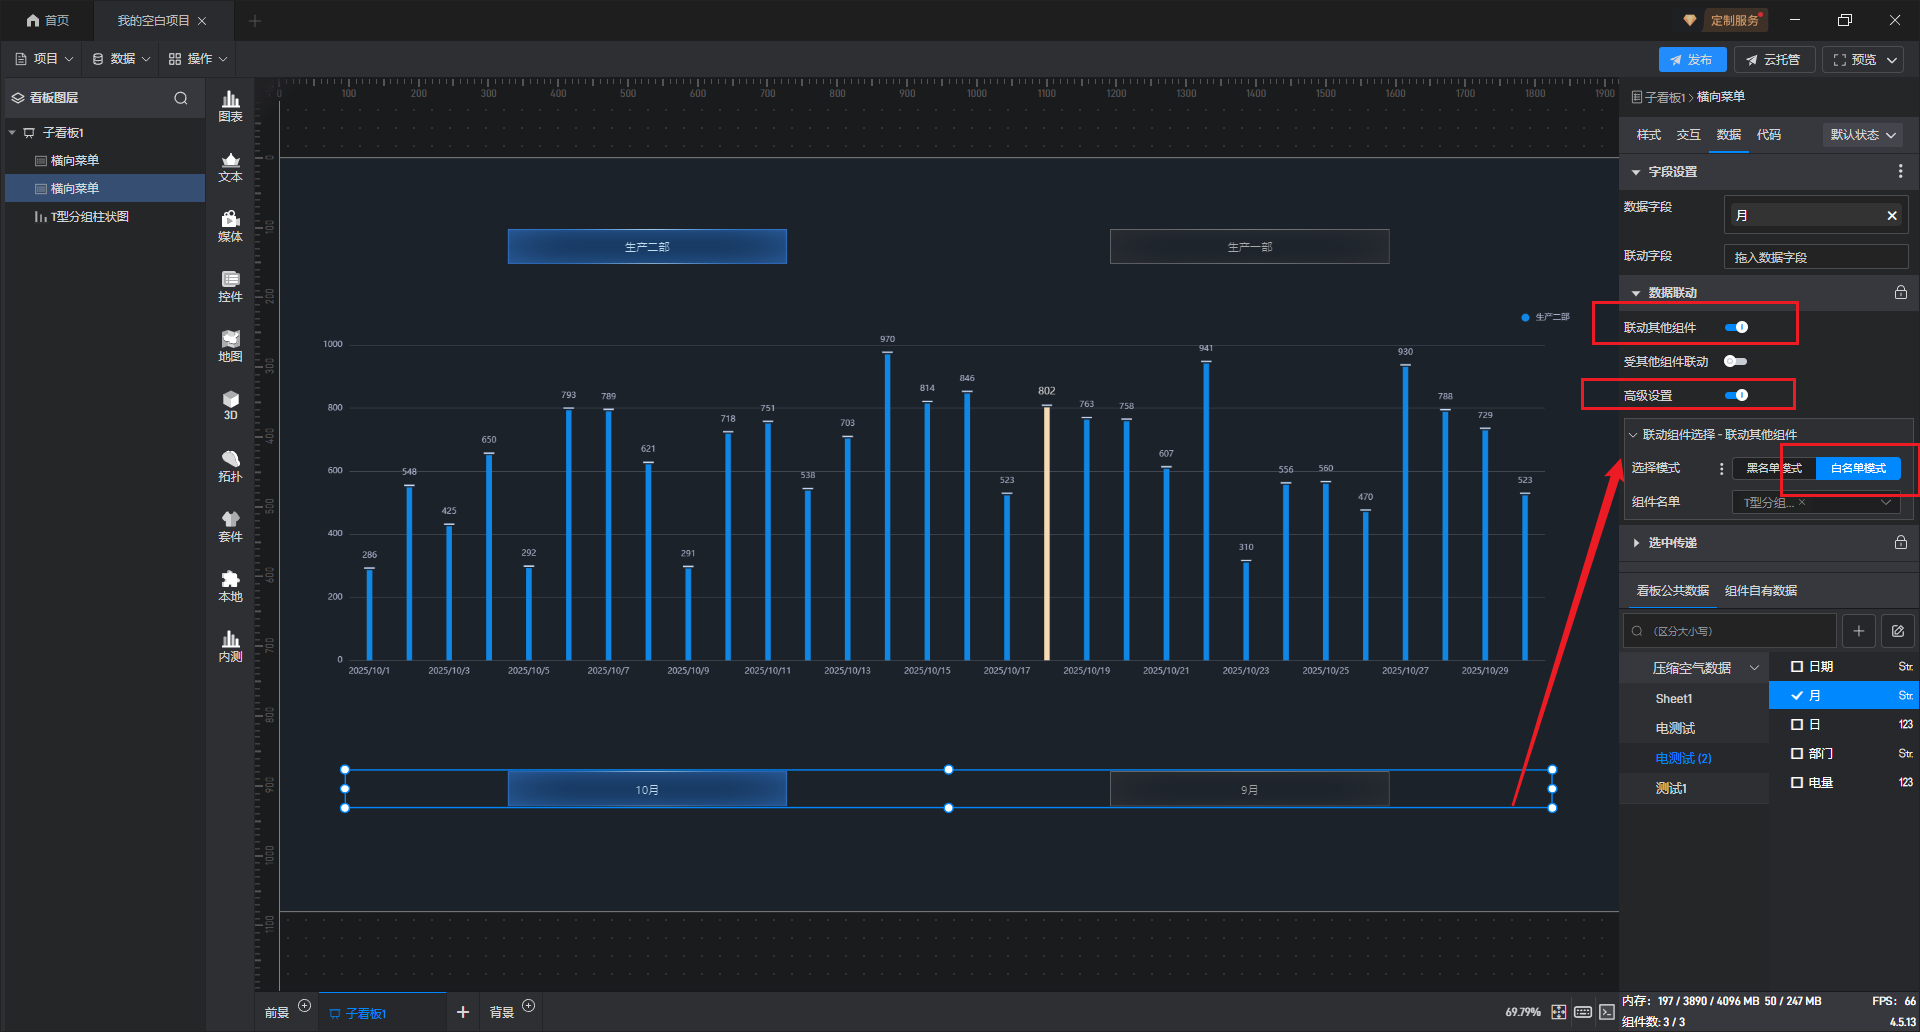Click the add data plus icon
The image size is (1920, 1032).
click(1858, 631)
